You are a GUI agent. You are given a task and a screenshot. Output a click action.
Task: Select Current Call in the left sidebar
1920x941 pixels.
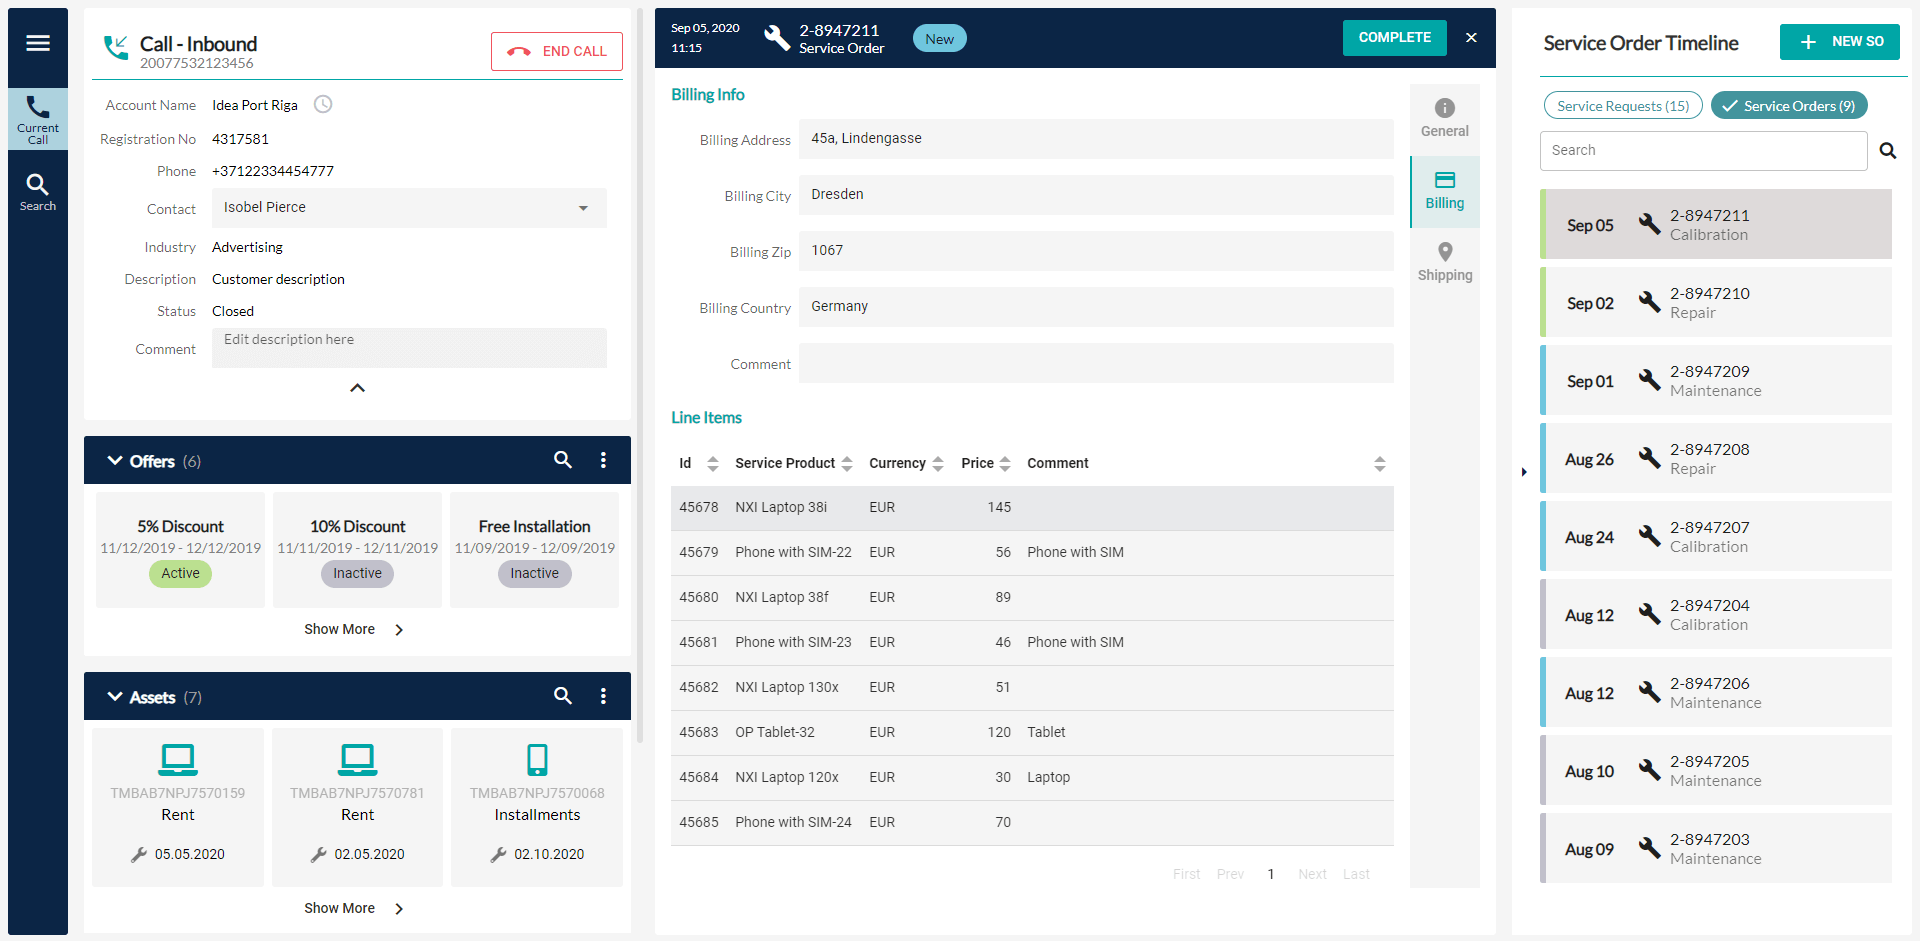(x=37, y=118)
